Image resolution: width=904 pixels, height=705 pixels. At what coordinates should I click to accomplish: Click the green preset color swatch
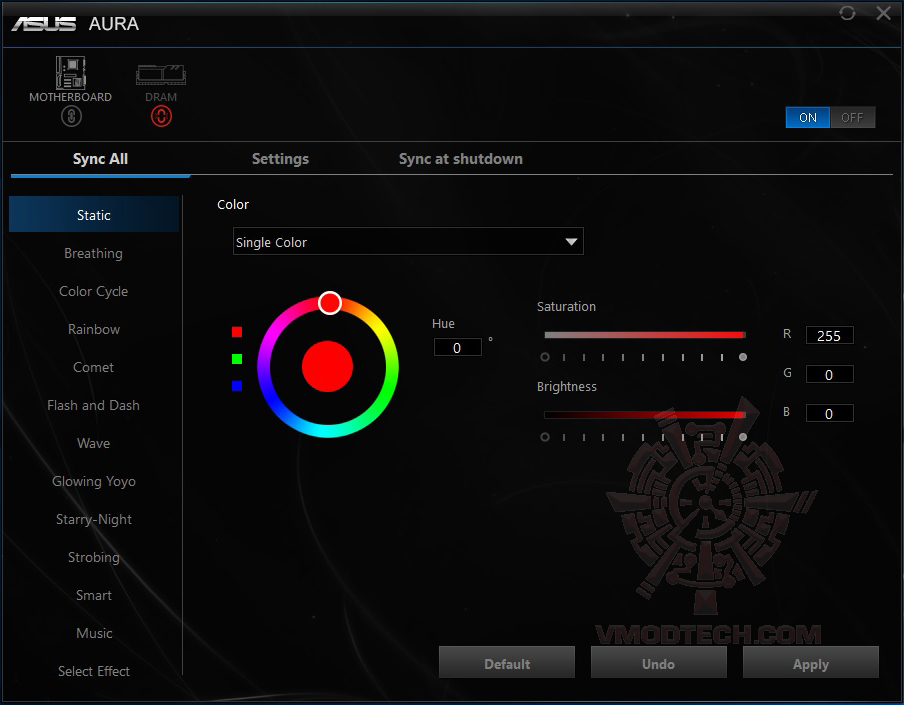click(237, 359)
